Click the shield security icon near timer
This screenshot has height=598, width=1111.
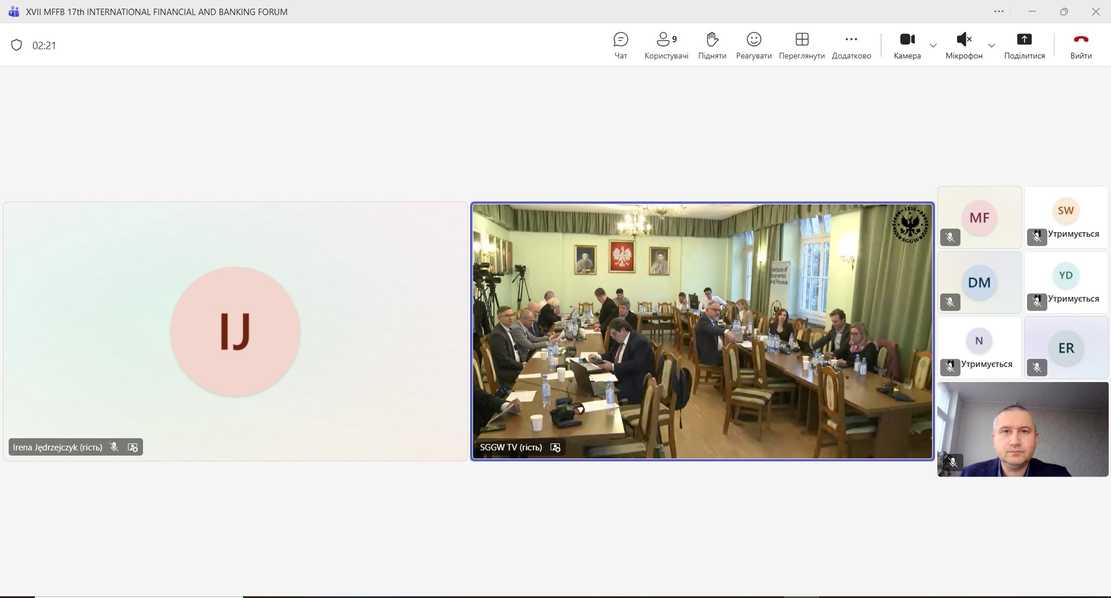point(16,45)
